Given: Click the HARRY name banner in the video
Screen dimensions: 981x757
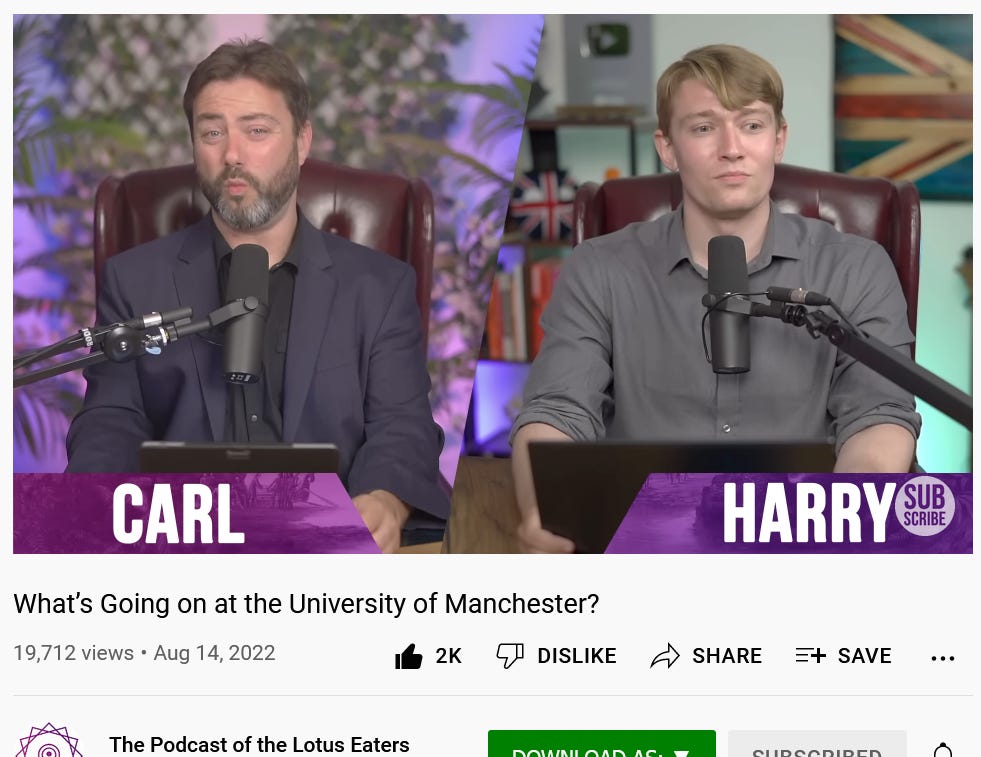Looking at the screenshot, I should click(x=808, y=513).
